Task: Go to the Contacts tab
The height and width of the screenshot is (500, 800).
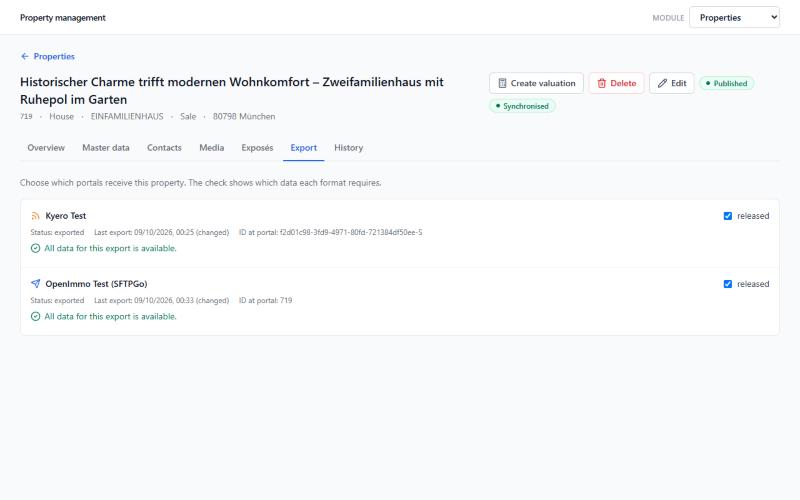Action: [x=164, y=147]
